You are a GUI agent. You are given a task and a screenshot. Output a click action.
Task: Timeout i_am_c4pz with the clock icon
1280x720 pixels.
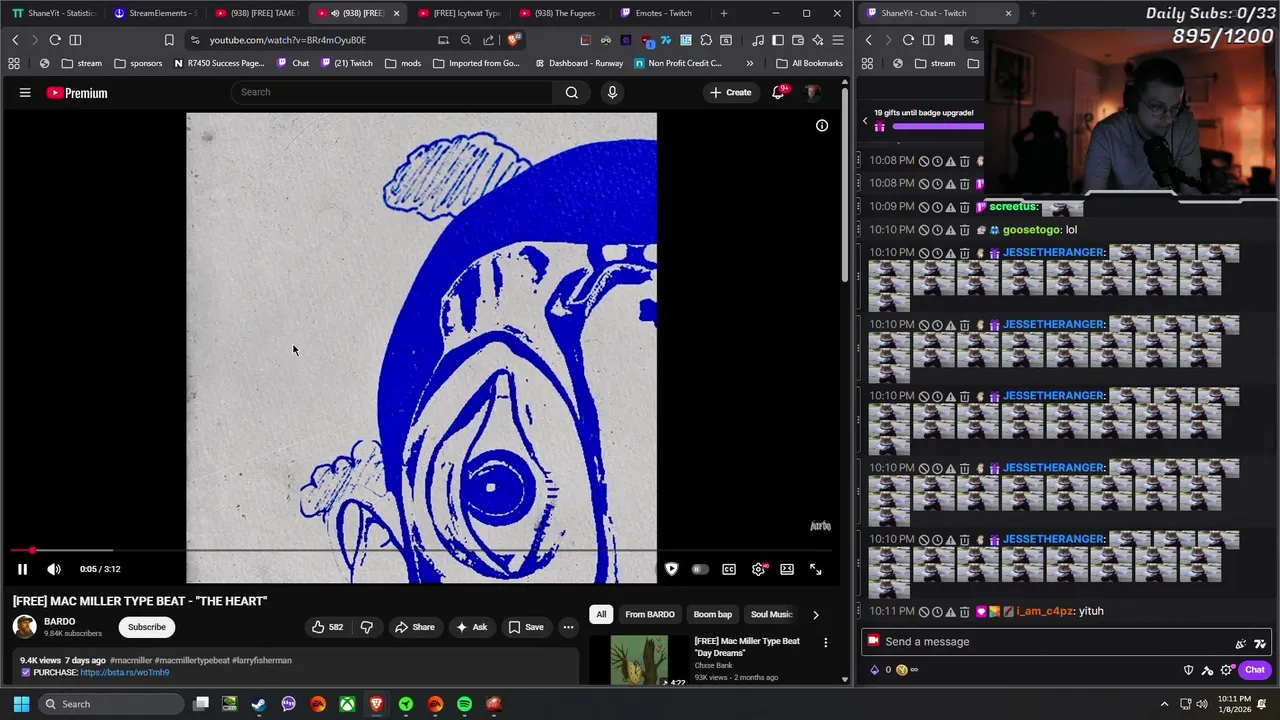(x=937, y=611)
